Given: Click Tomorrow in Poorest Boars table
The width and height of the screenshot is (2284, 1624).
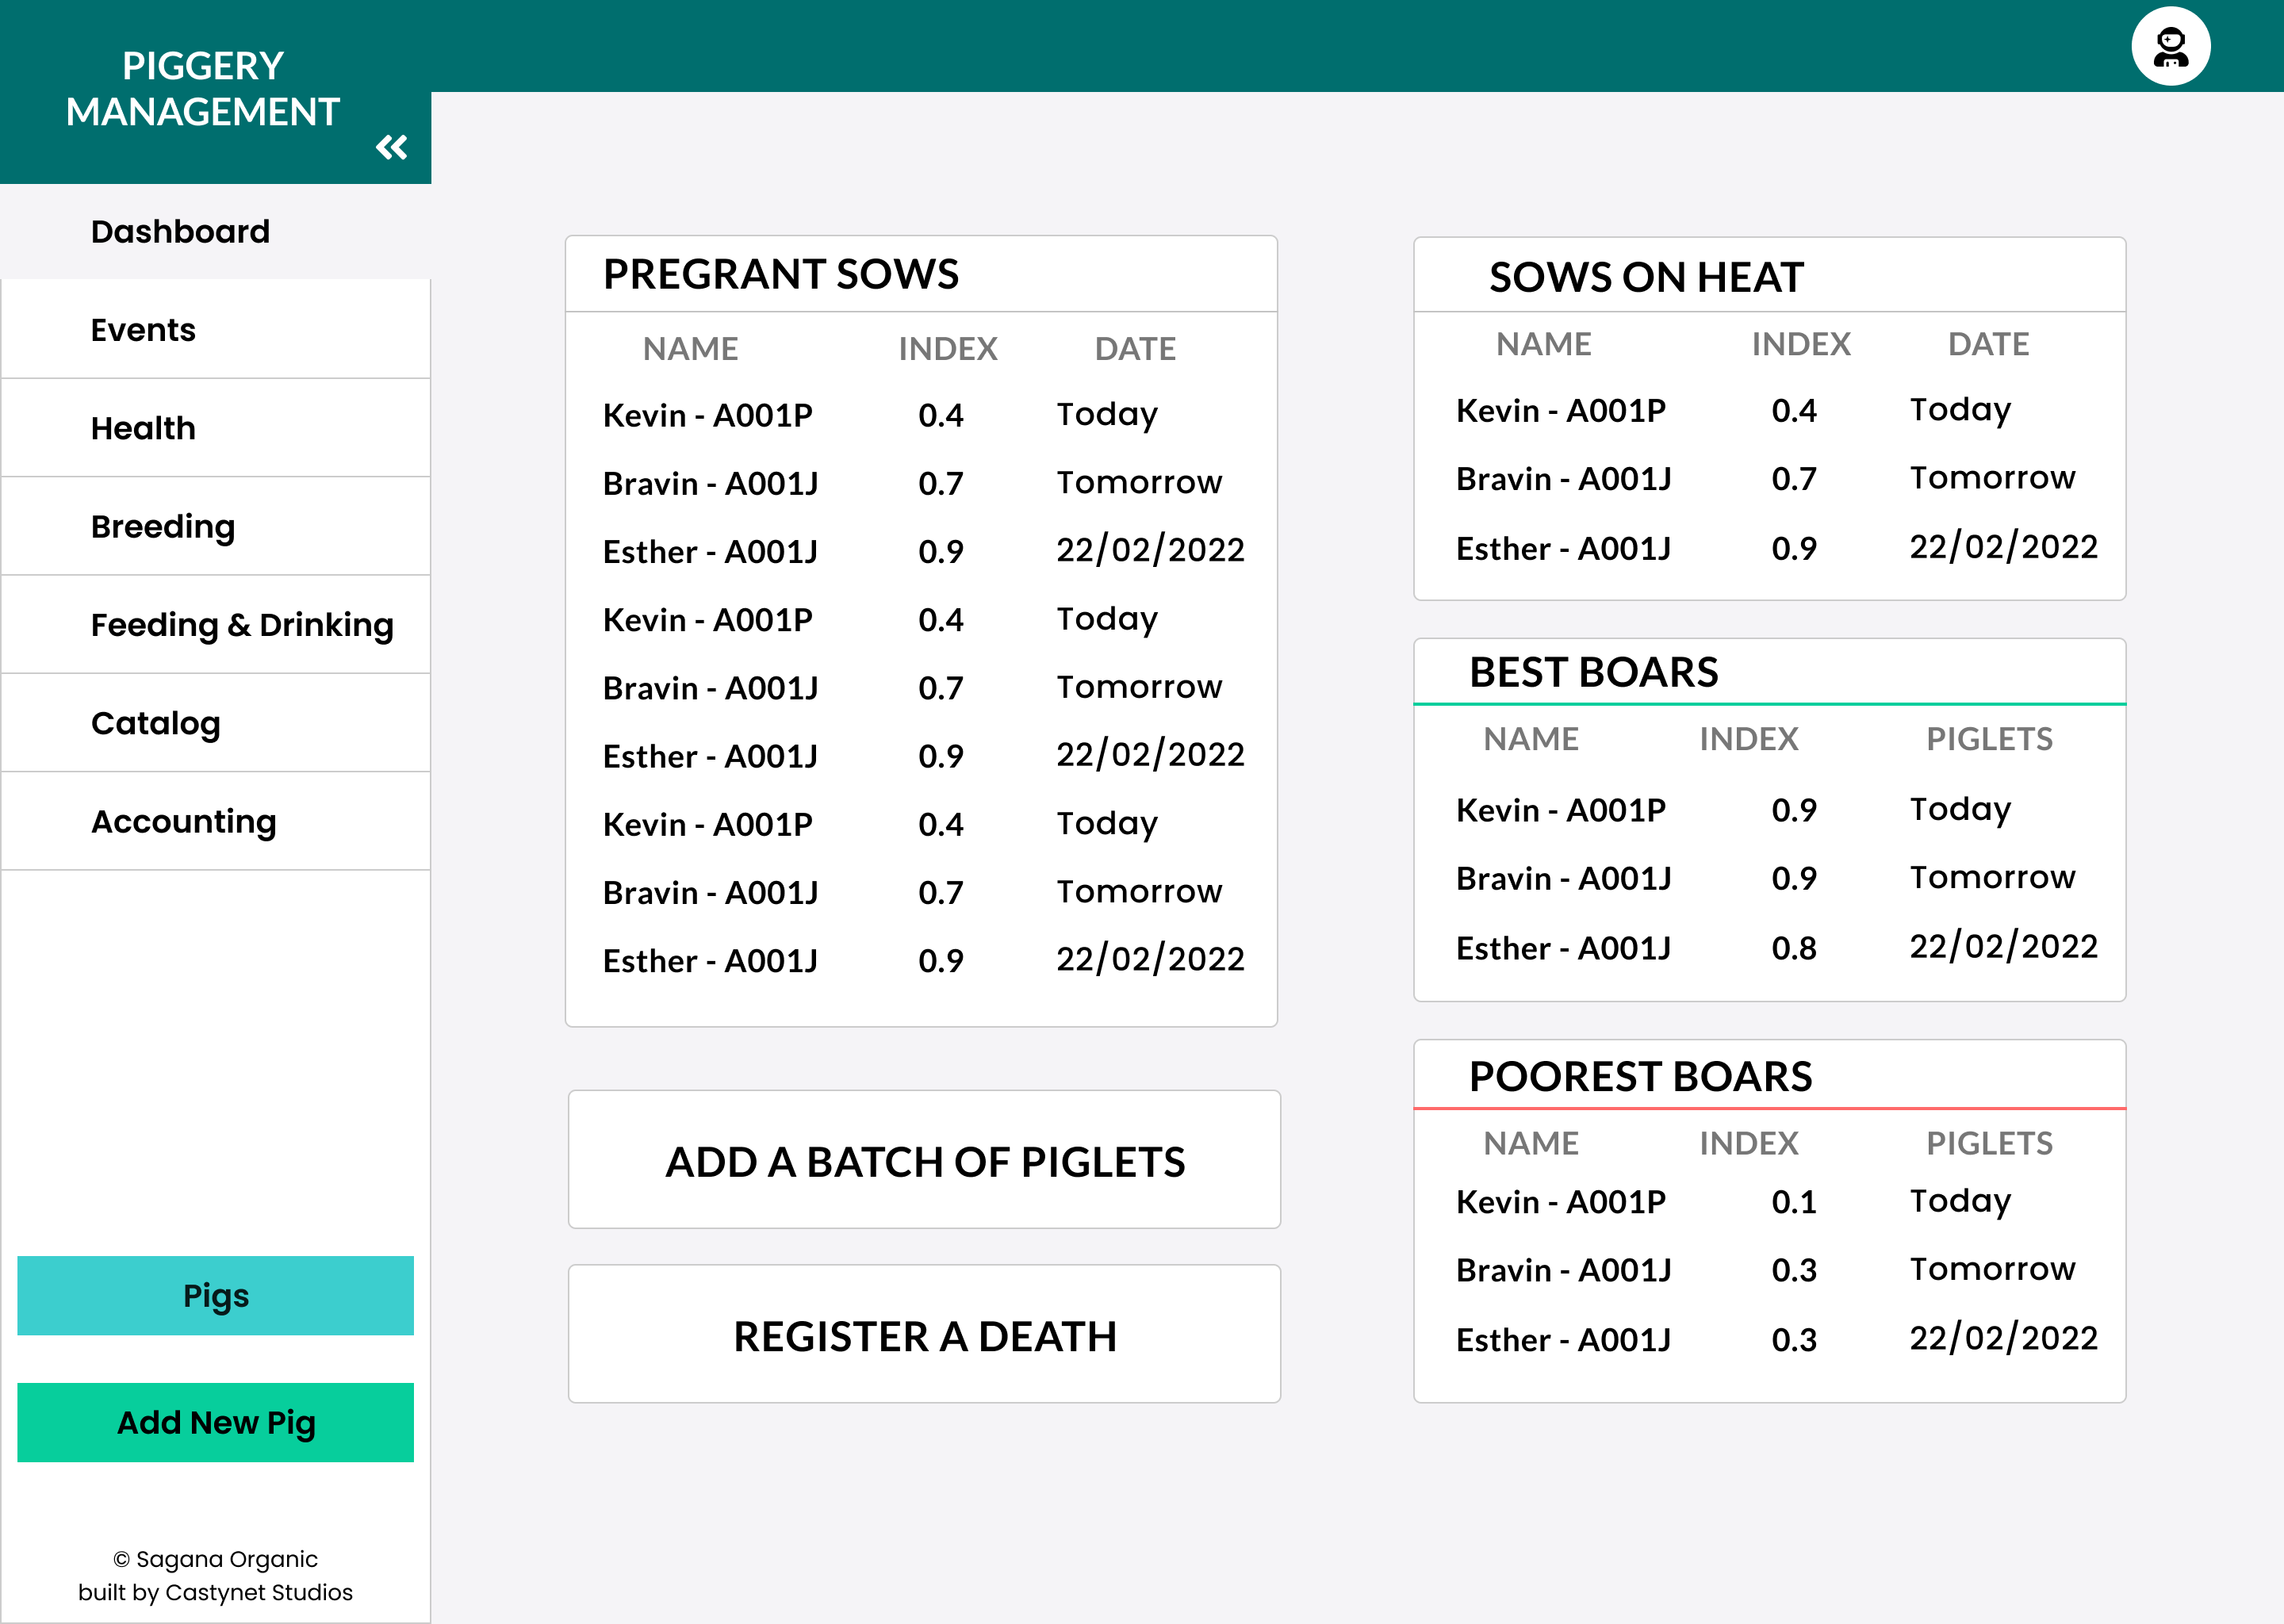Looking at the screenshot, I should [x=1992, y=1269].
